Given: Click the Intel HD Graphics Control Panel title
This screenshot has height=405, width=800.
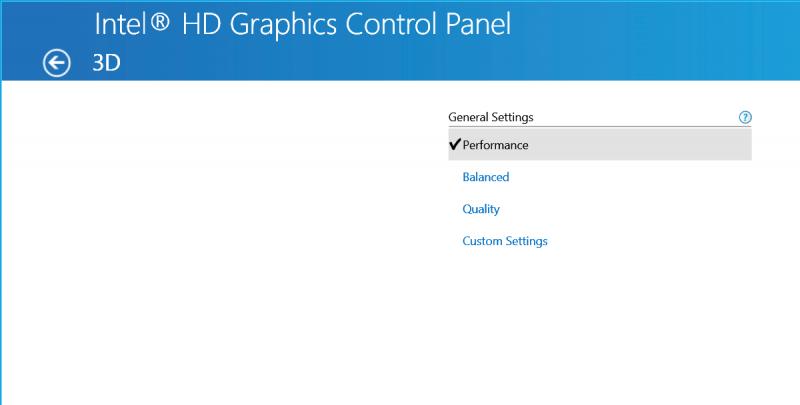Looking at the screenshot, I should tap(303, 24).
